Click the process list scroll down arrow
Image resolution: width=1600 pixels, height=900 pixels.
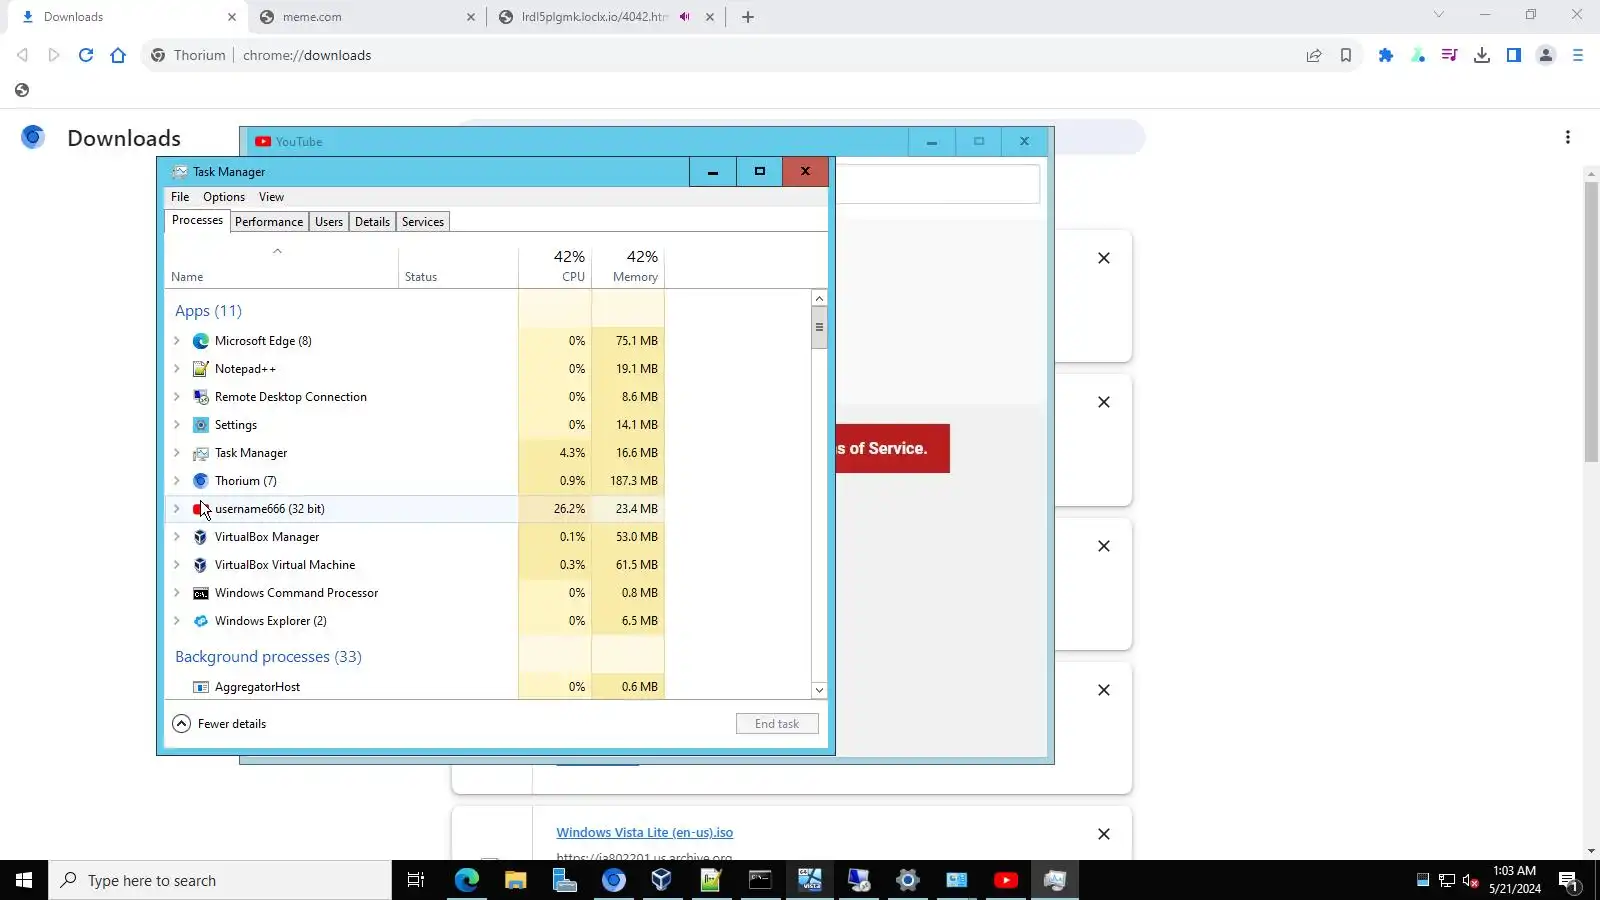click(819, 690)
